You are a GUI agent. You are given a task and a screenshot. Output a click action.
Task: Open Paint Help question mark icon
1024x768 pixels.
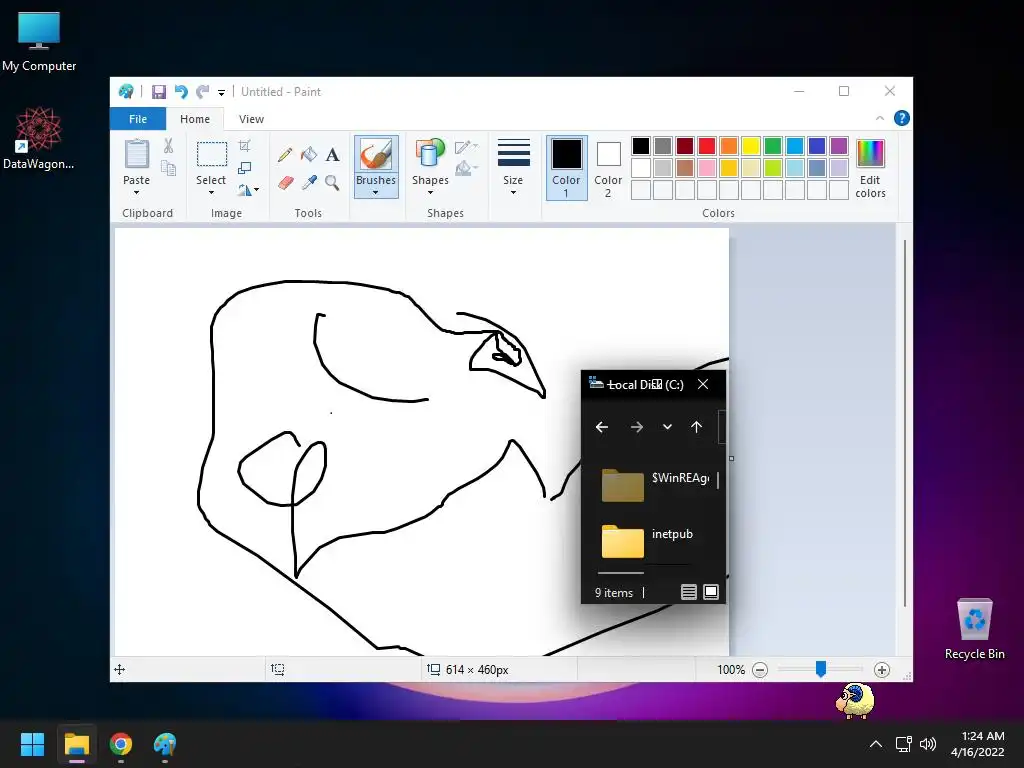click(902, 118)
